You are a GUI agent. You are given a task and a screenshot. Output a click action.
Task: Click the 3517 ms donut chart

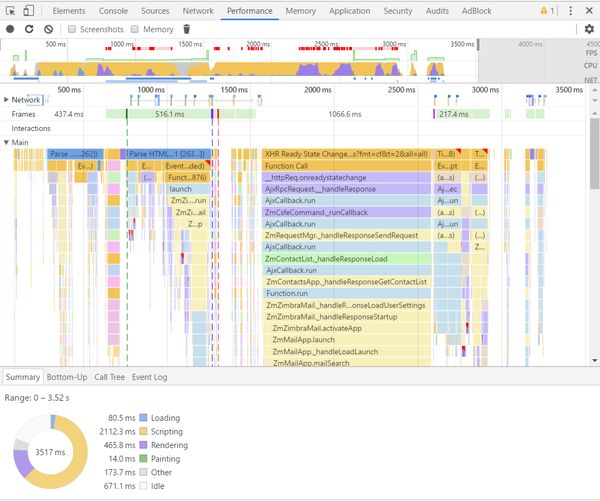[51, 452]
